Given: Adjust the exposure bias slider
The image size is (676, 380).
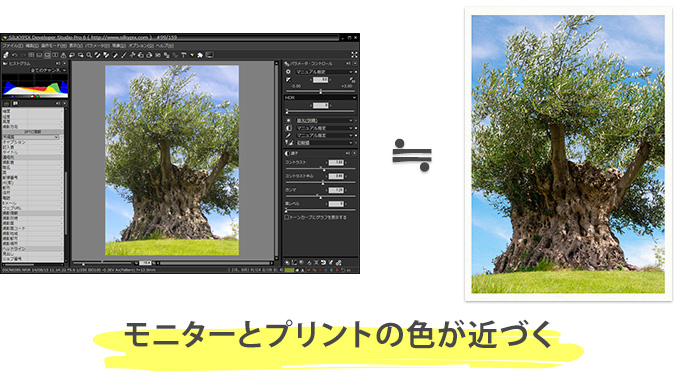Looking at the screenshot, I should coord(320,91).
